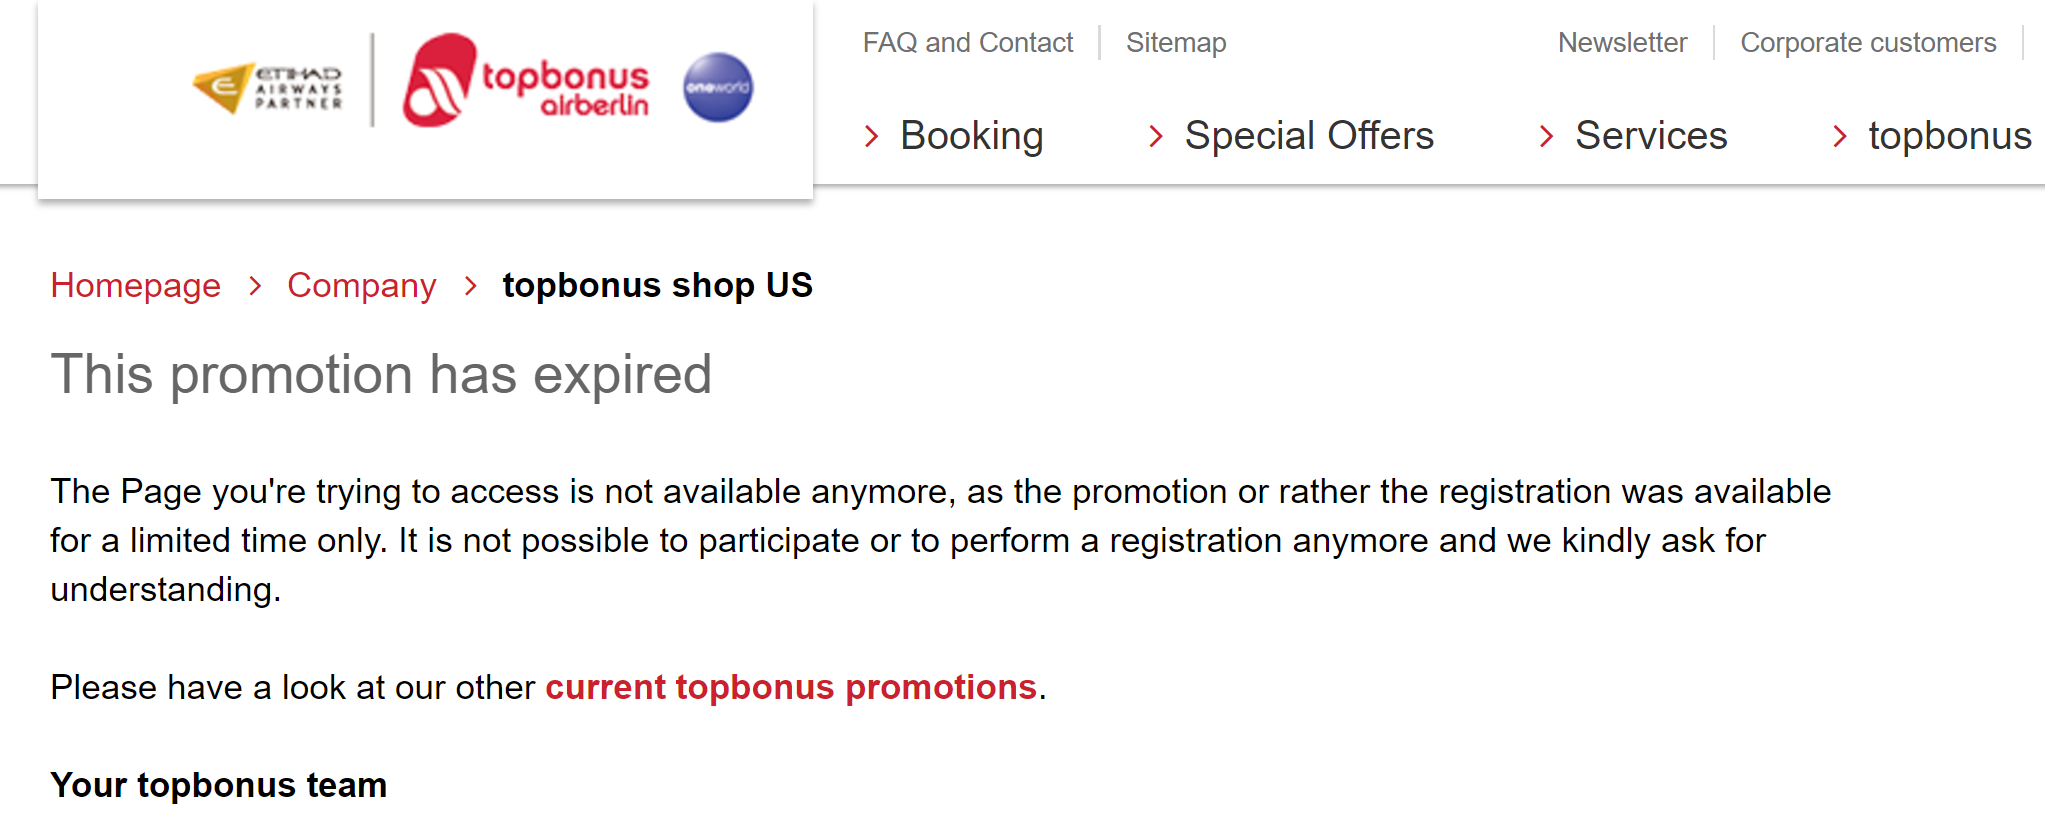Open FAQ and Contact page
The height and width of the screenshot is (834, 2045).
[x=967, y=43]
